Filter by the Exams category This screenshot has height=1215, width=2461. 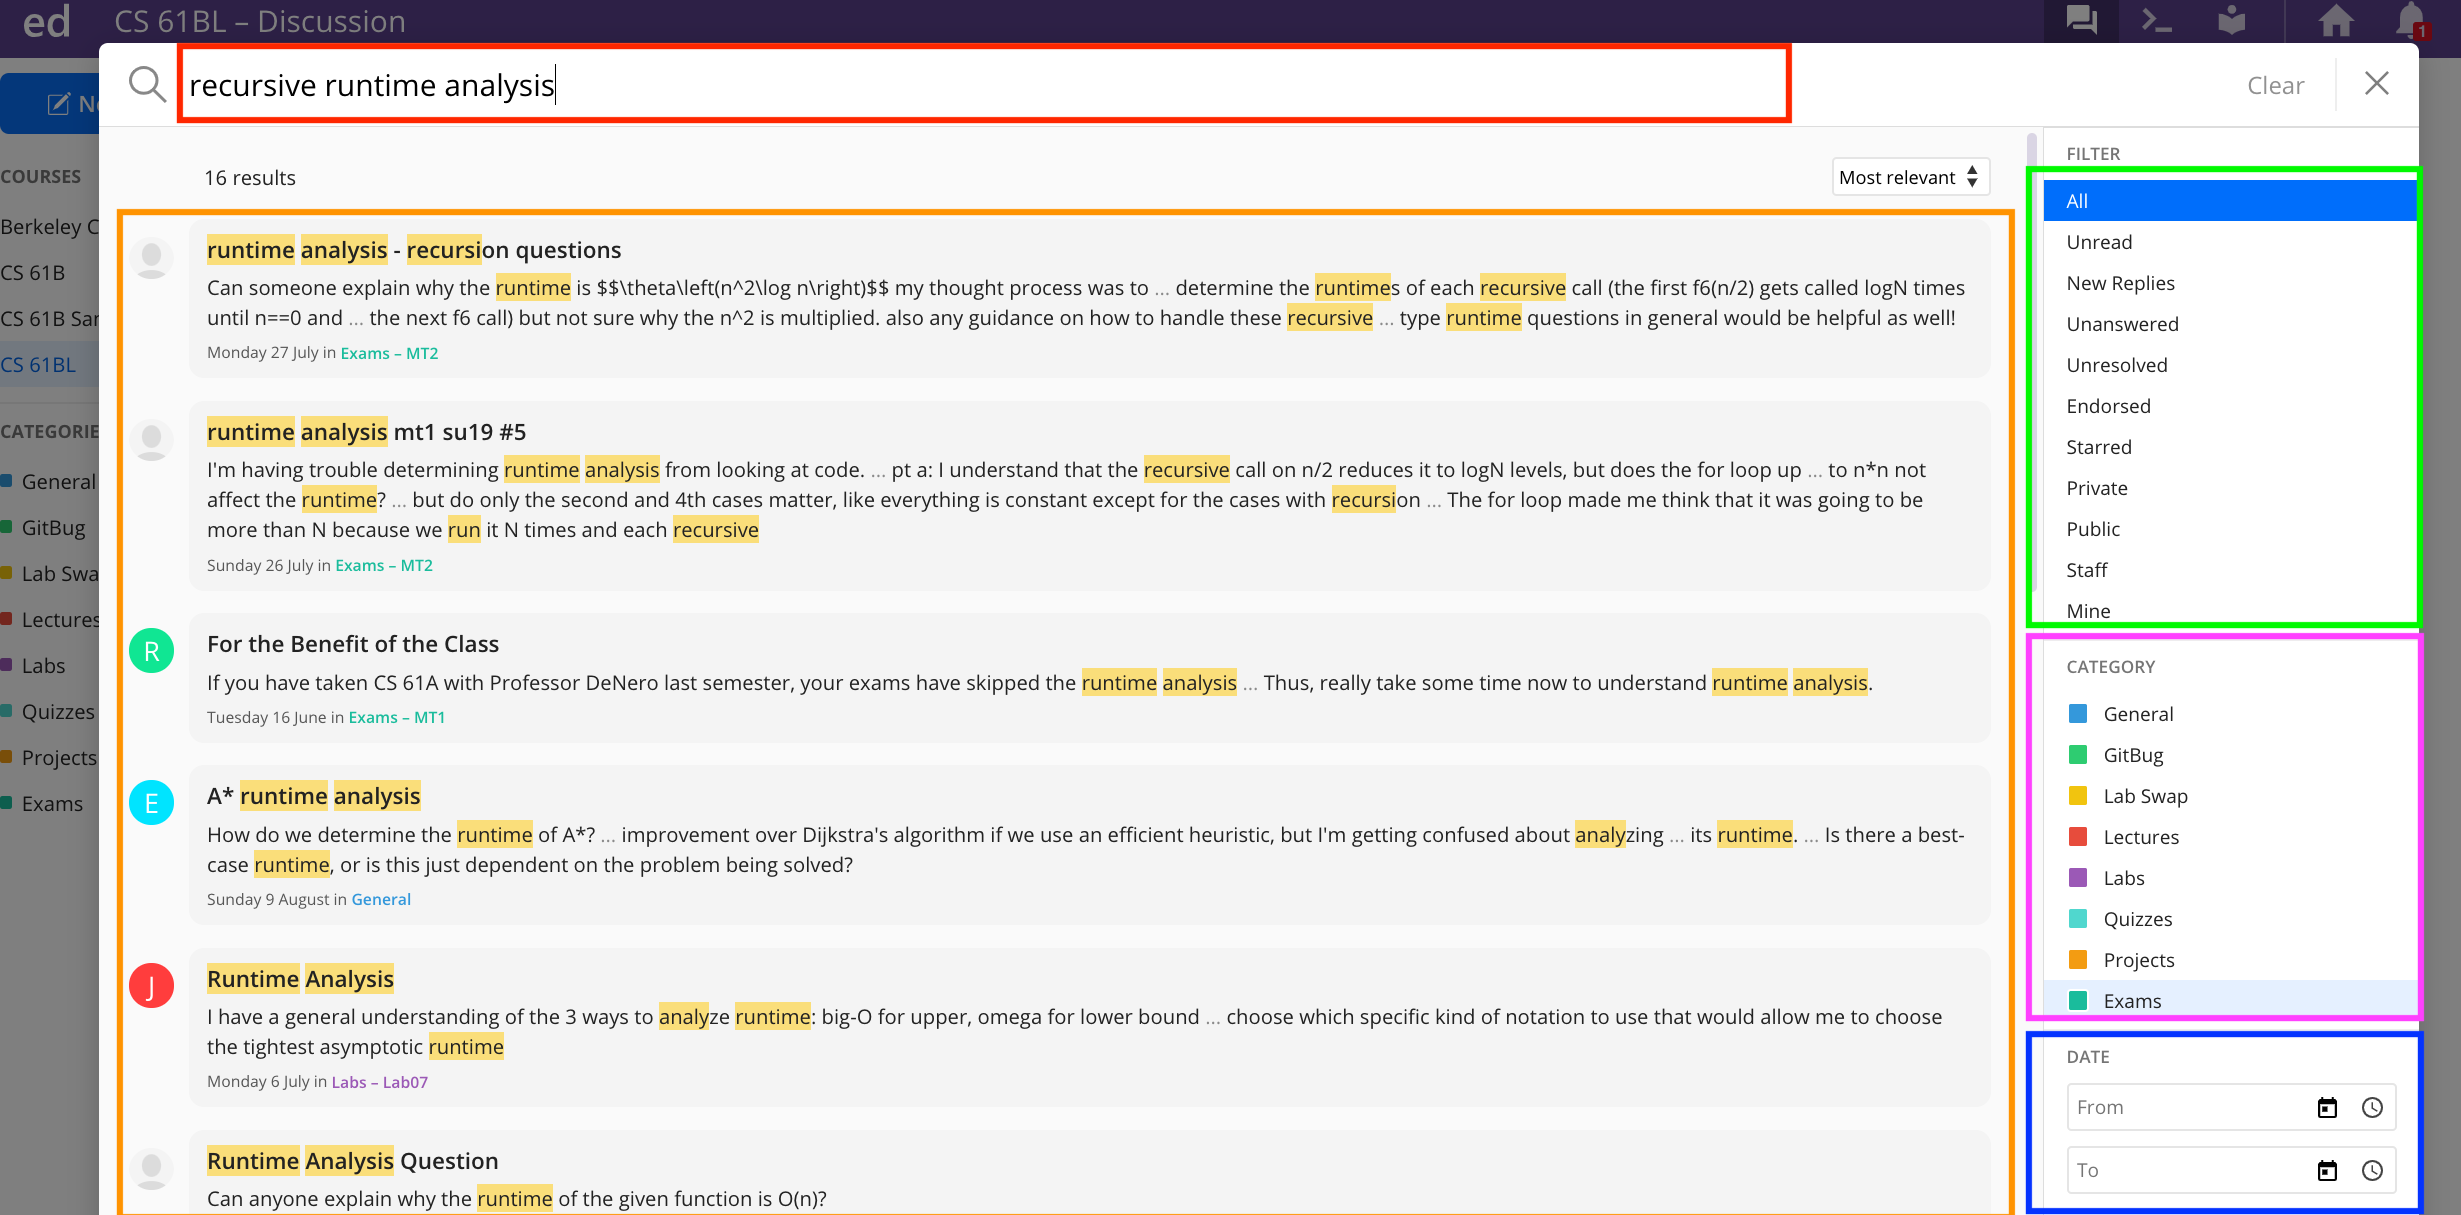coord(2132,1001)
